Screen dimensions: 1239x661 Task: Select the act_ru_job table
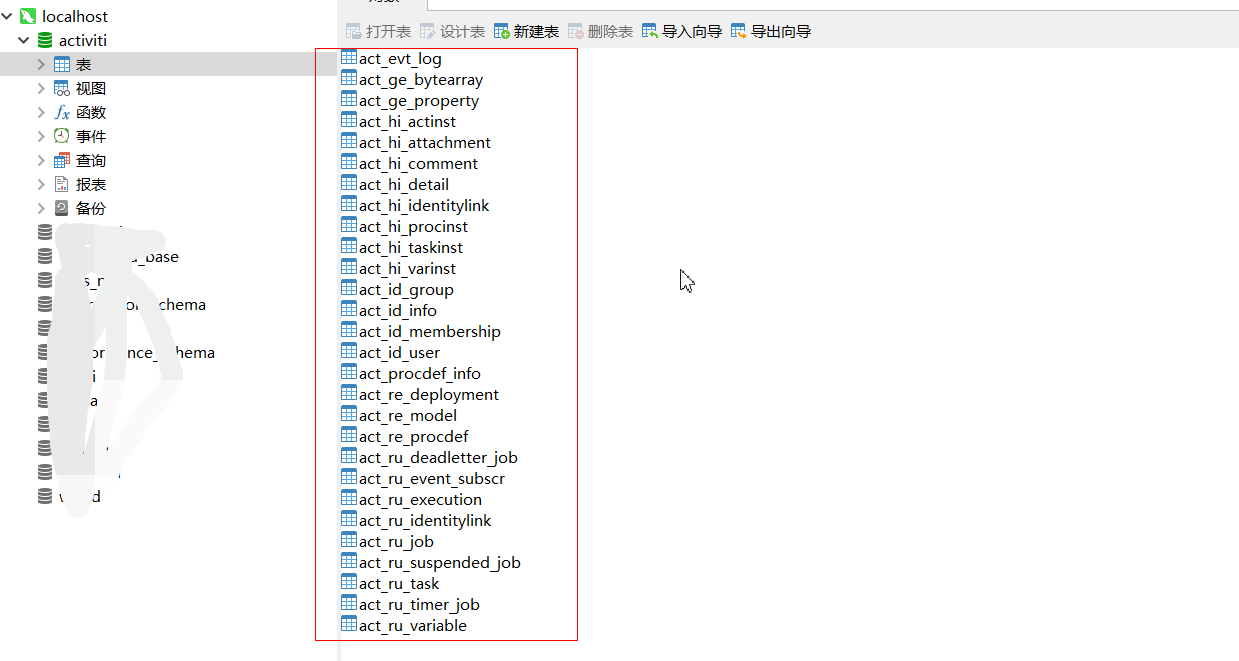[x=396, y=541]
